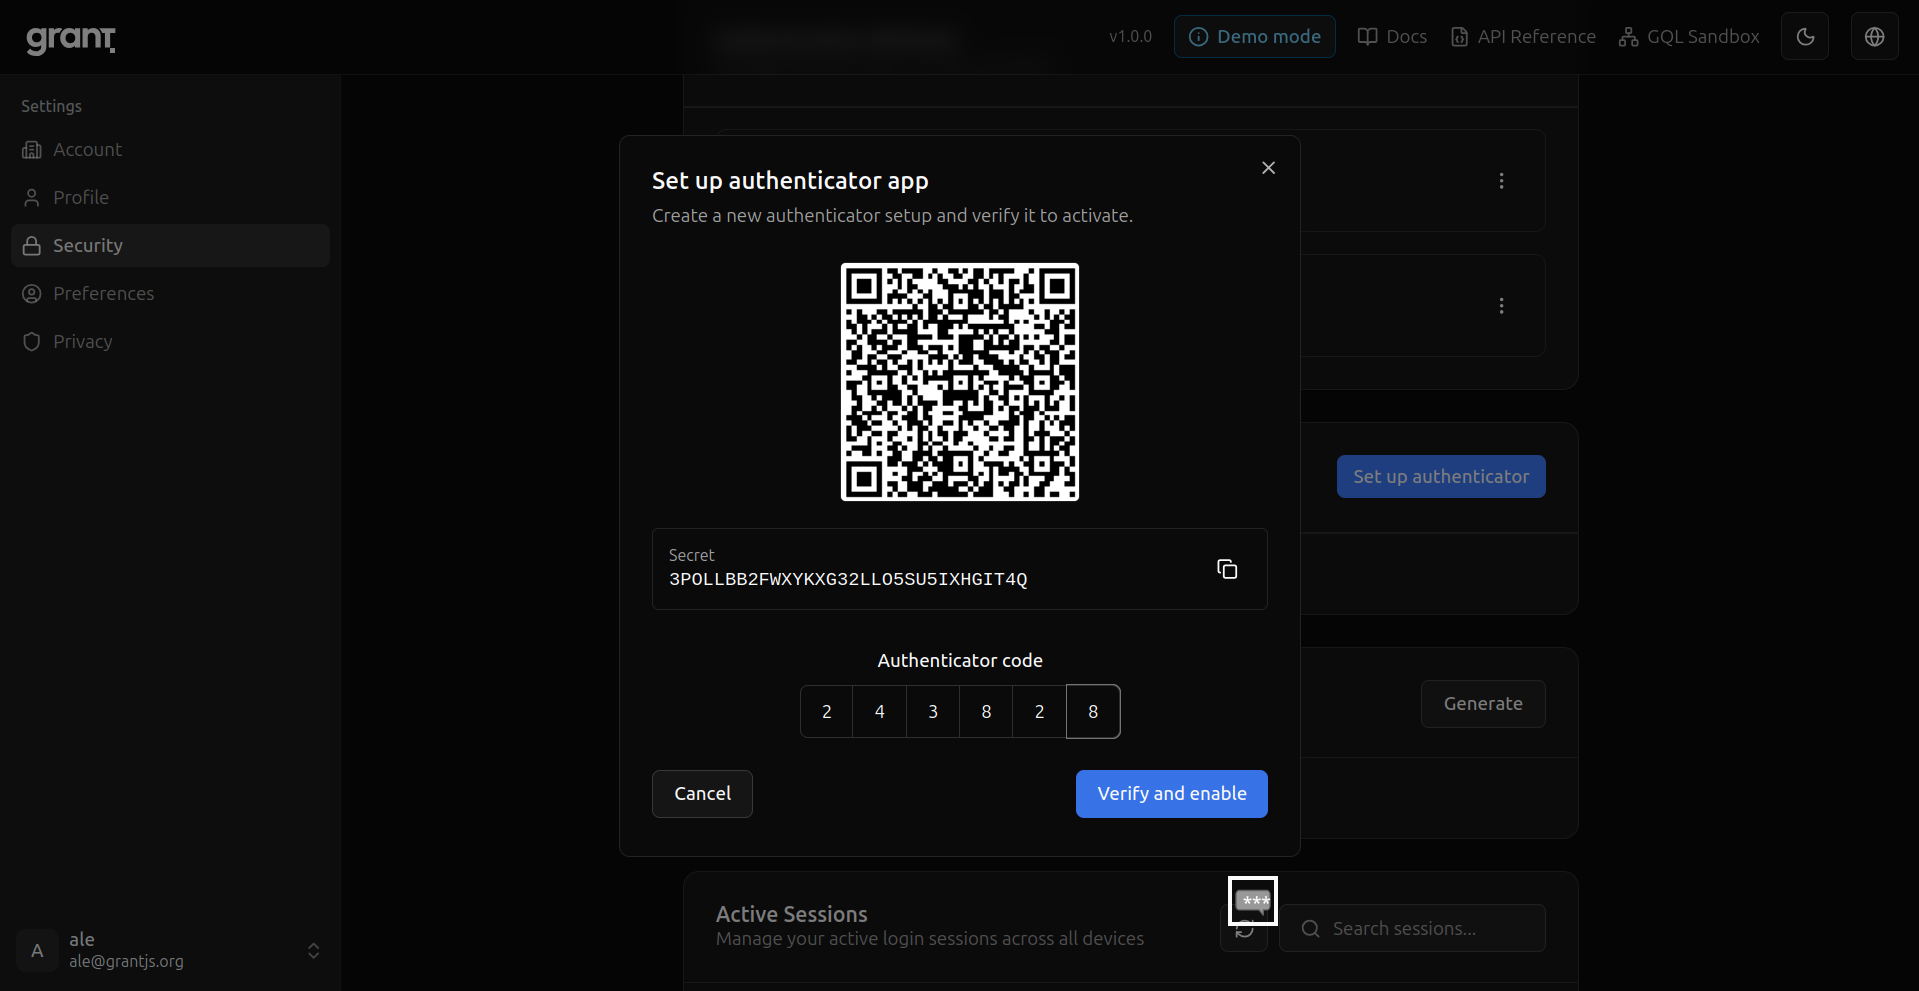The image size is (1919, 991).
Task: Close the authenticator setup dialog
Action: pyautogui.click(x=1268, y=168)
